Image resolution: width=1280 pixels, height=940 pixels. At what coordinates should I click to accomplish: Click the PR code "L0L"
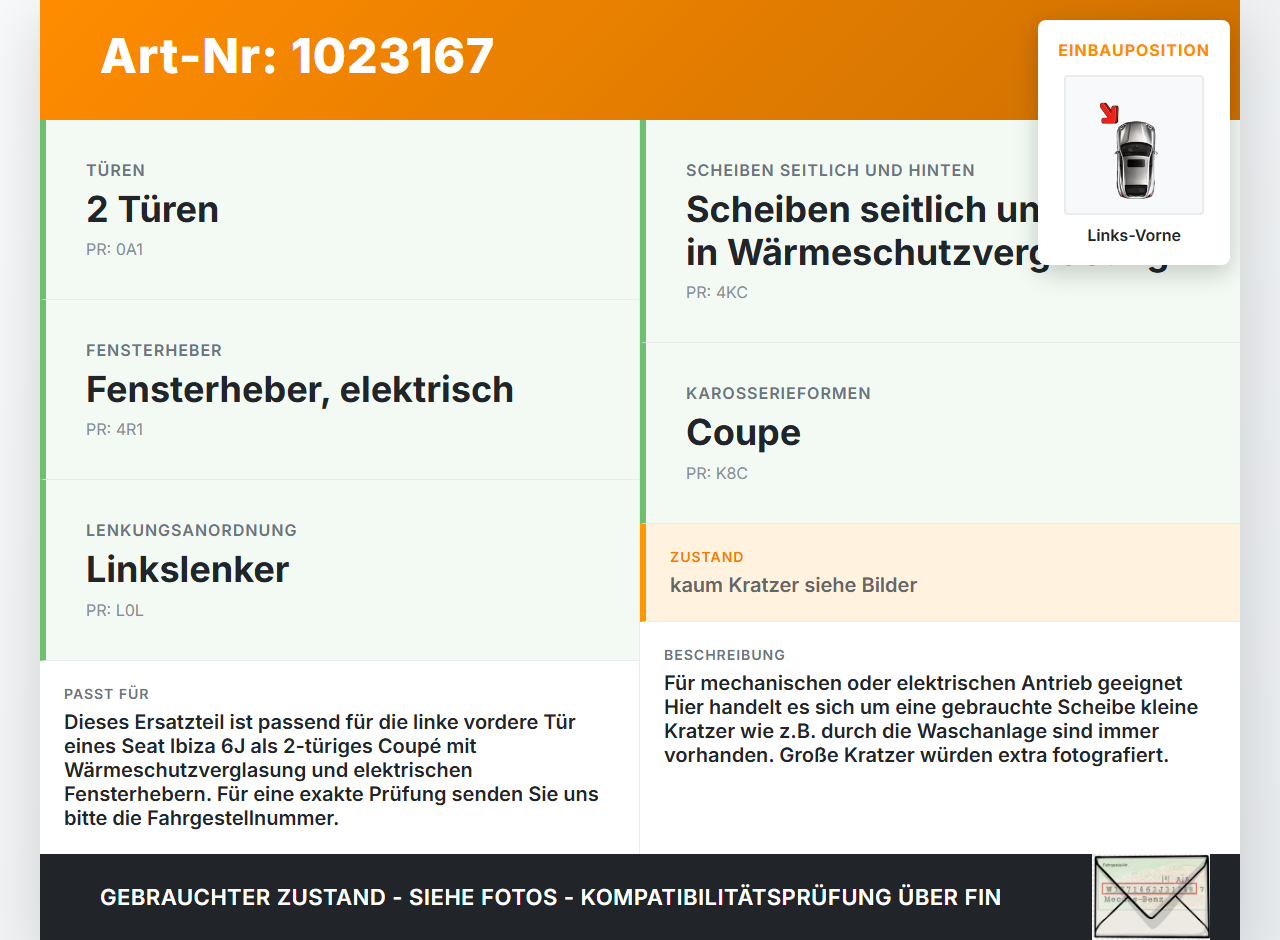click(115, 609)
